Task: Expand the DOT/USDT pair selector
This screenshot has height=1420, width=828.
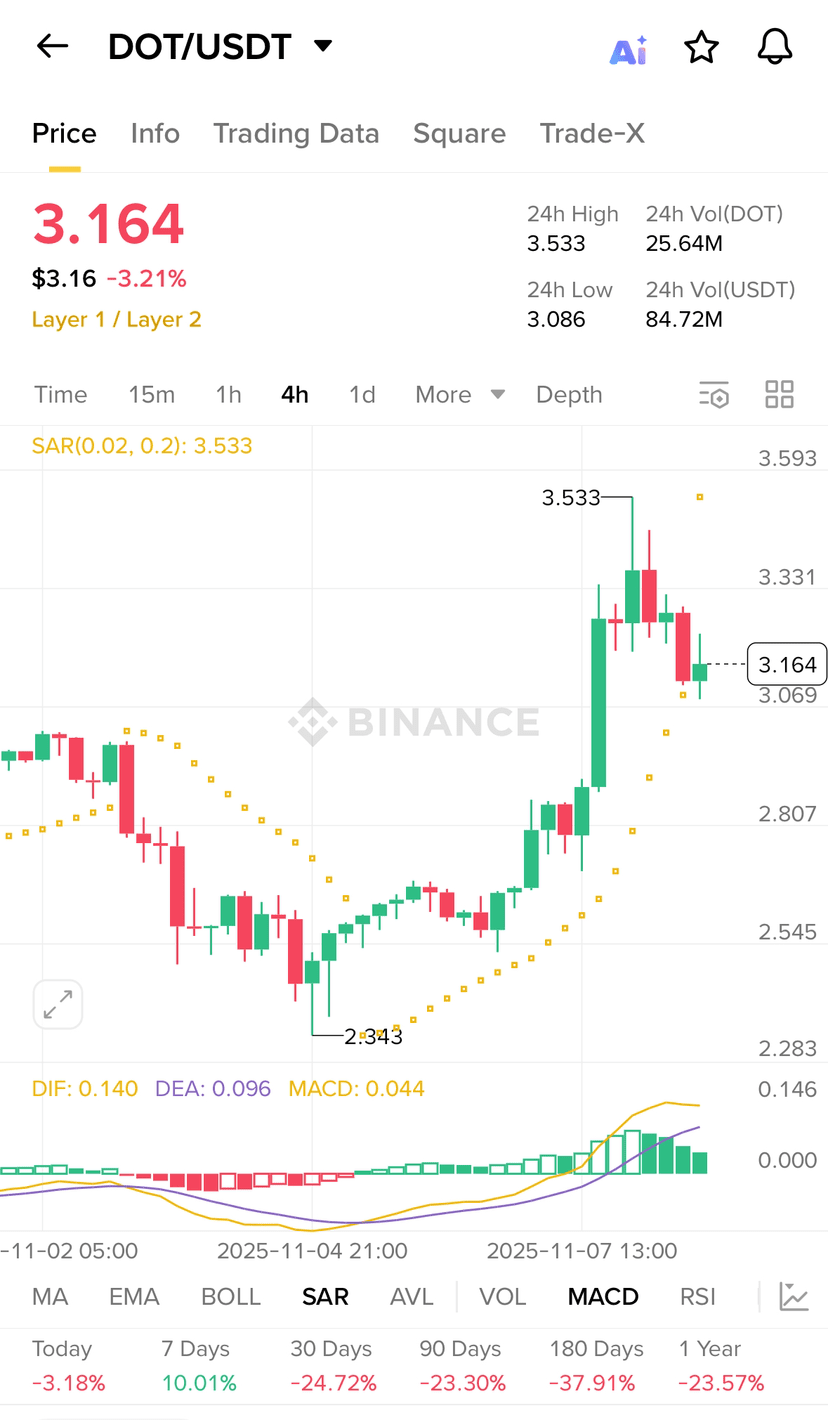Action: click(322, 46)
